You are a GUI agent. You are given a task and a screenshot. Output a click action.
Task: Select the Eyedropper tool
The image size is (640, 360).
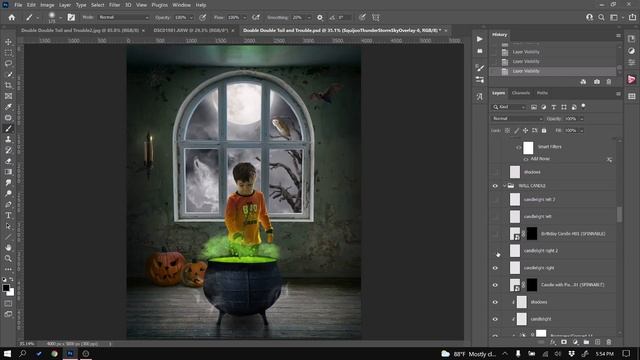coord(8,107)
